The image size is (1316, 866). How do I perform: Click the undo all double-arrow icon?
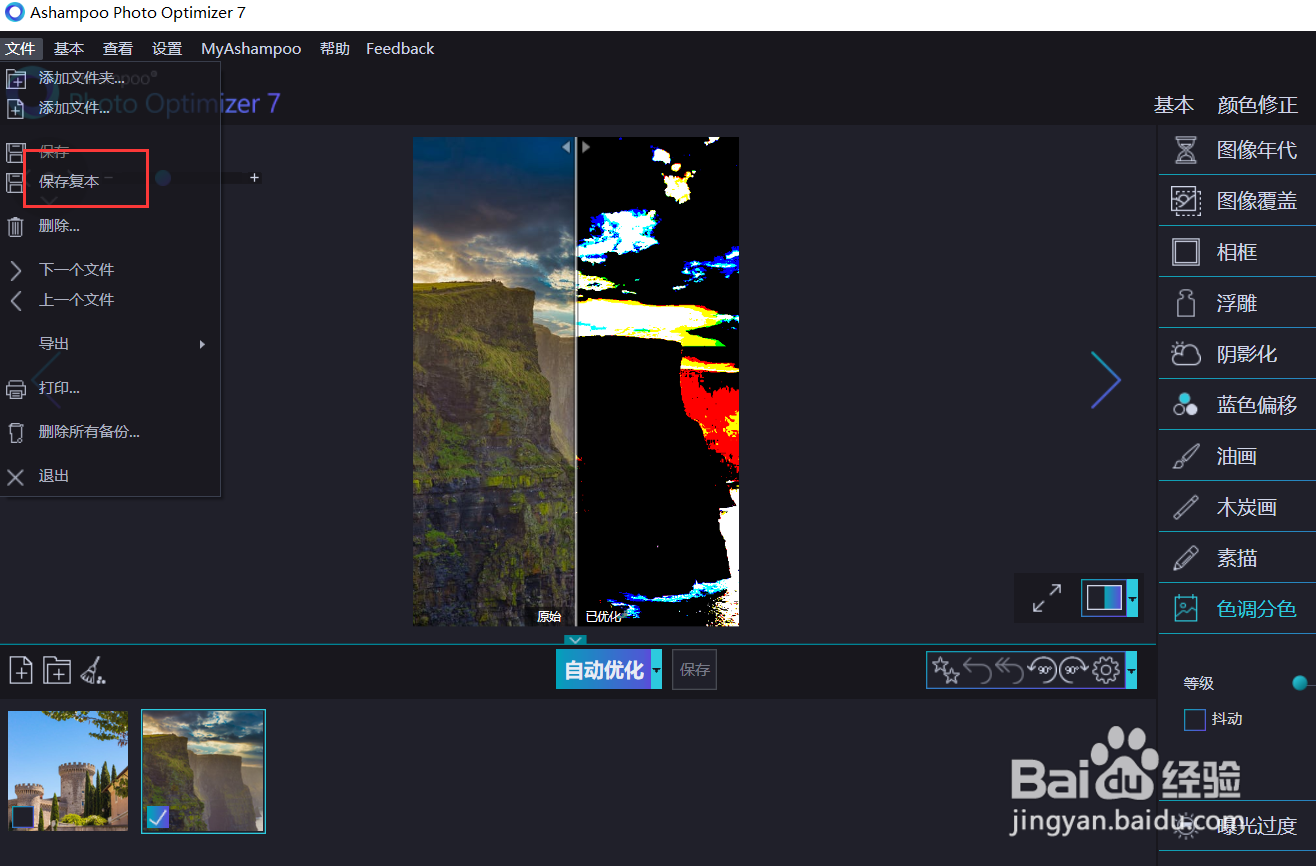[x=1010, y=670]
